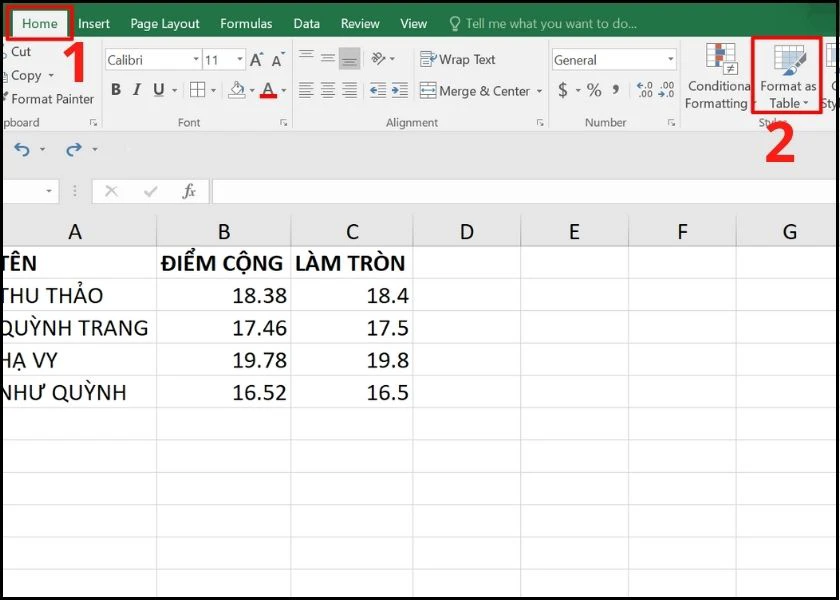Align text right

(349, 90)
